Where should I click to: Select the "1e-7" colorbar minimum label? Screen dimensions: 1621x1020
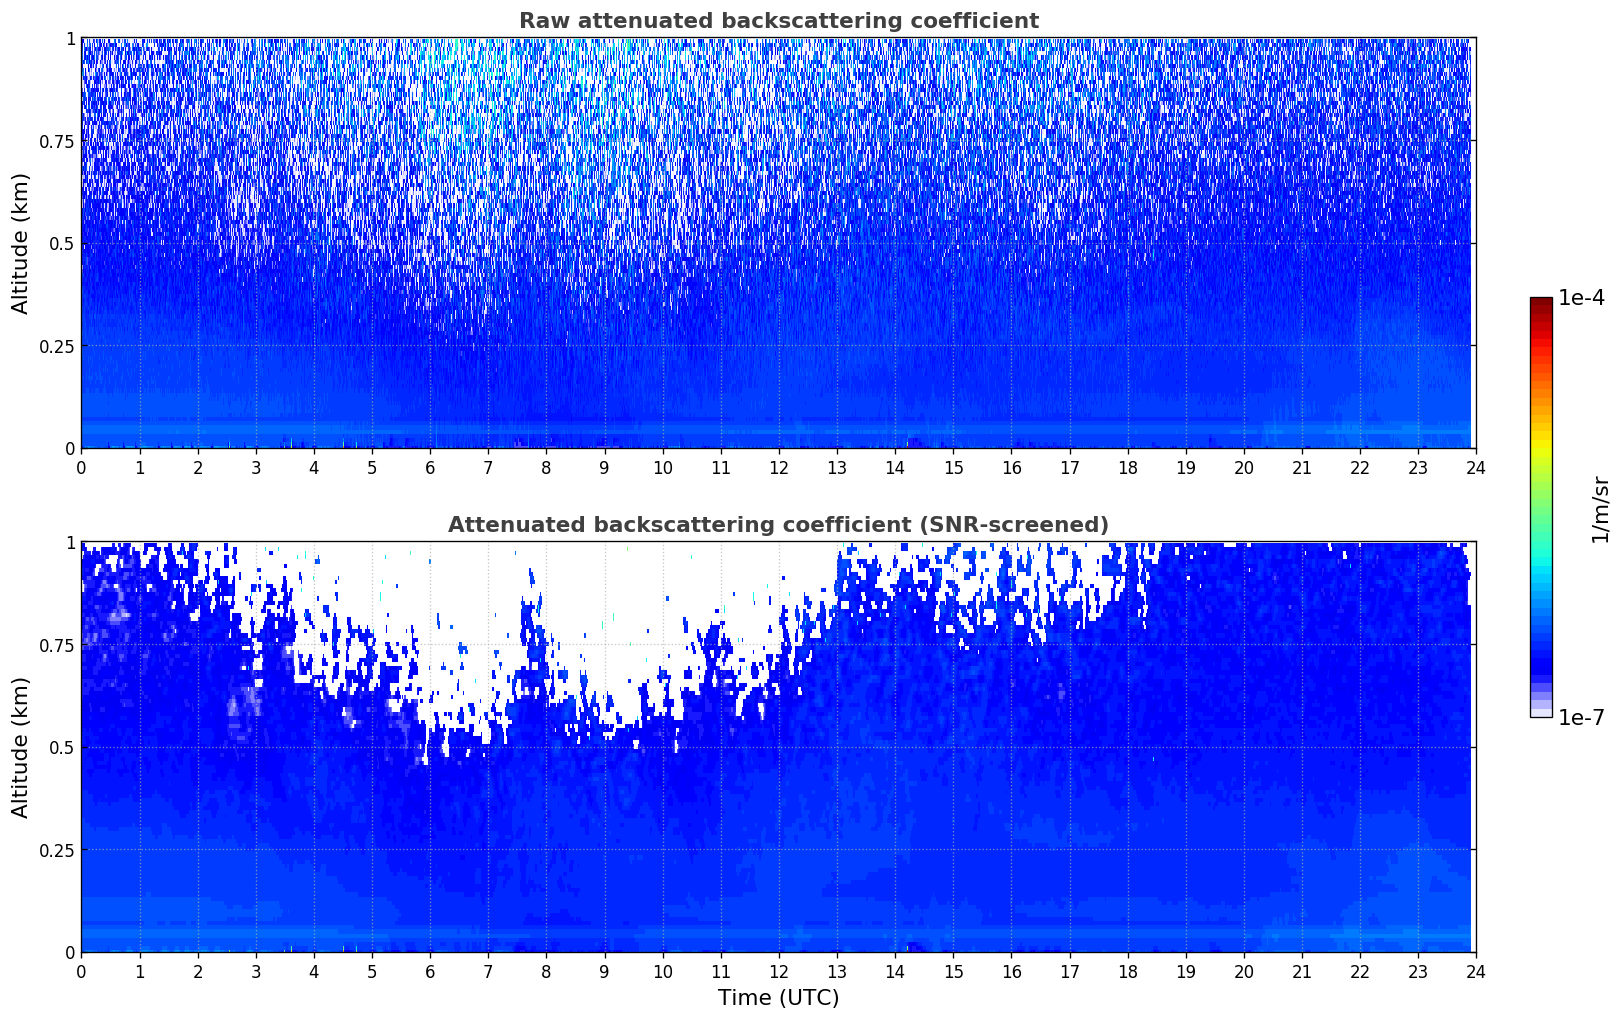point(1581,718)
